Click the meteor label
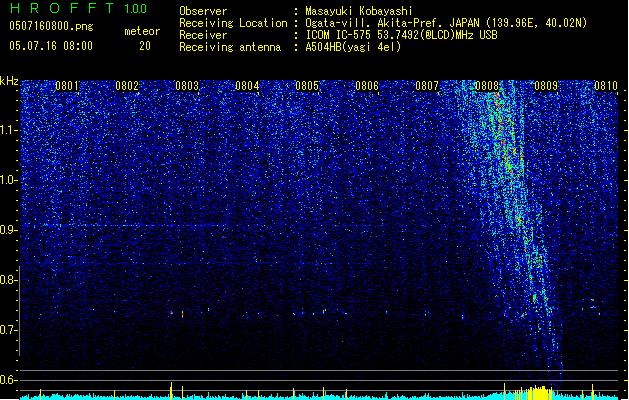629x400 pixels. point(142,31)
